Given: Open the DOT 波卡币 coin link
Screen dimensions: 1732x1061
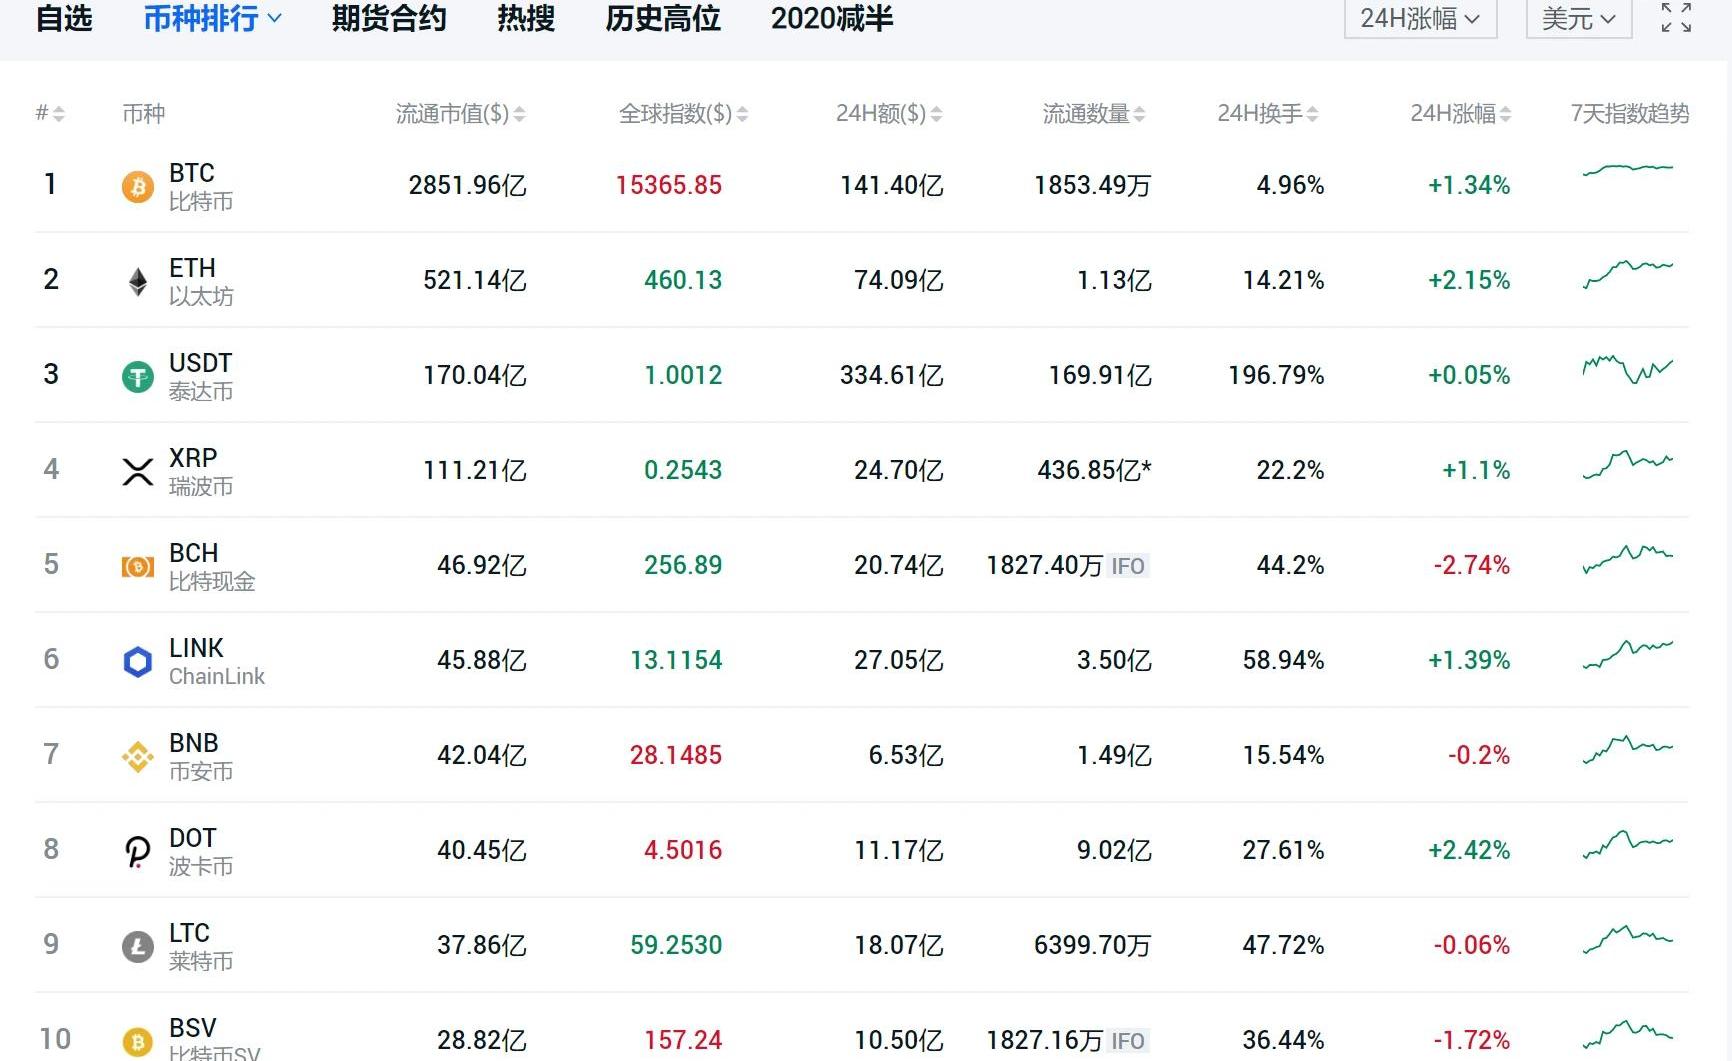Looking at the screenshot, I should [x=201, y=851].
